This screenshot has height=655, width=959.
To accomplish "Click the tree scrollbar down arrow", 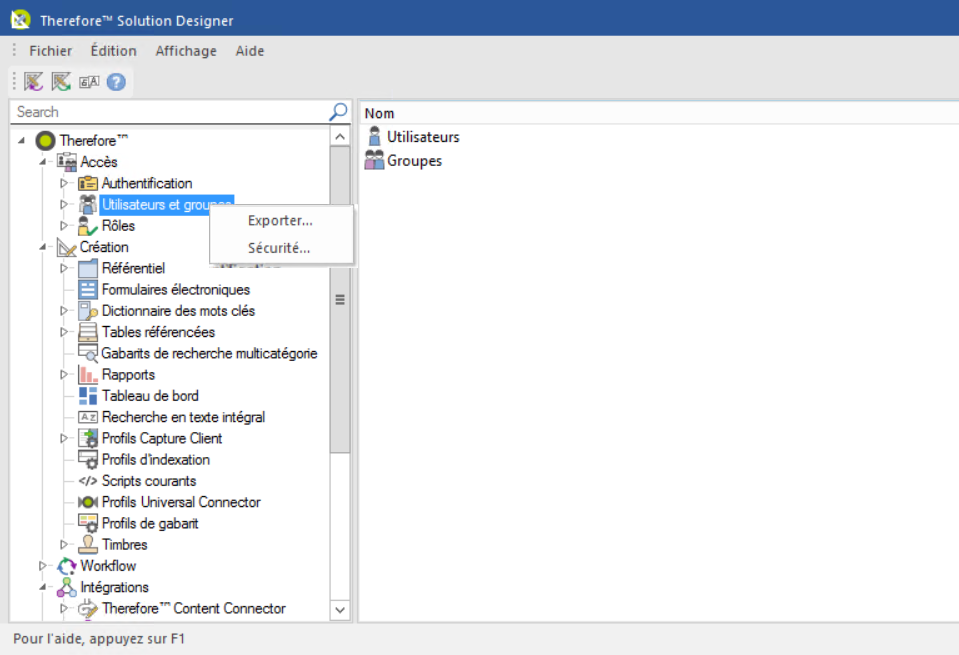I will pos(339,609).
